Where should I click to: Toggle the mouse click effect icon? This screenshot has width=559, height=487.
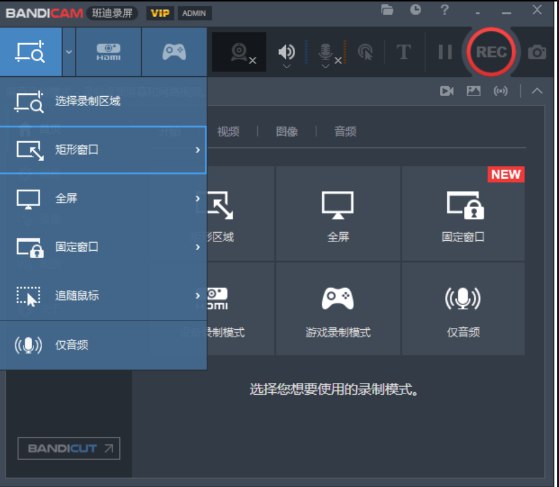pyautogui.click(x=365, y=52)
